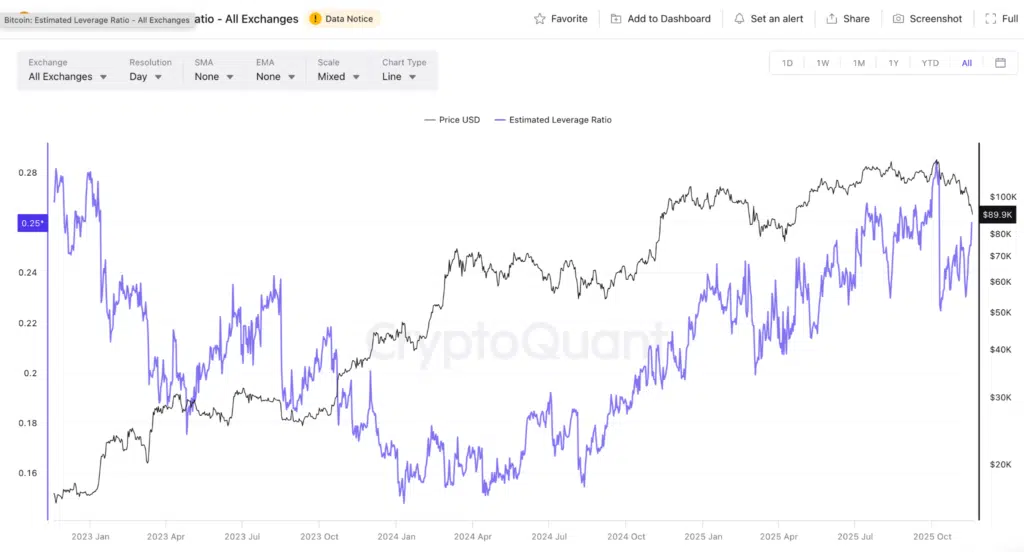The width and height of the screenshot is (1024, 552).
Task: Select the All time range option
Action: [x=967, y=63]
